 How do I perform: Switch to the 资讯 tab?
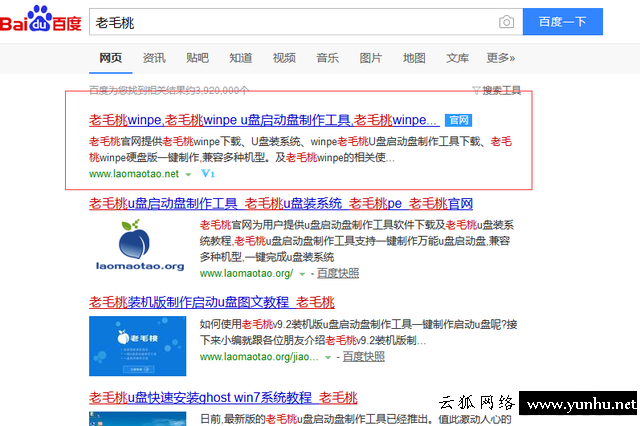(154, 58)
